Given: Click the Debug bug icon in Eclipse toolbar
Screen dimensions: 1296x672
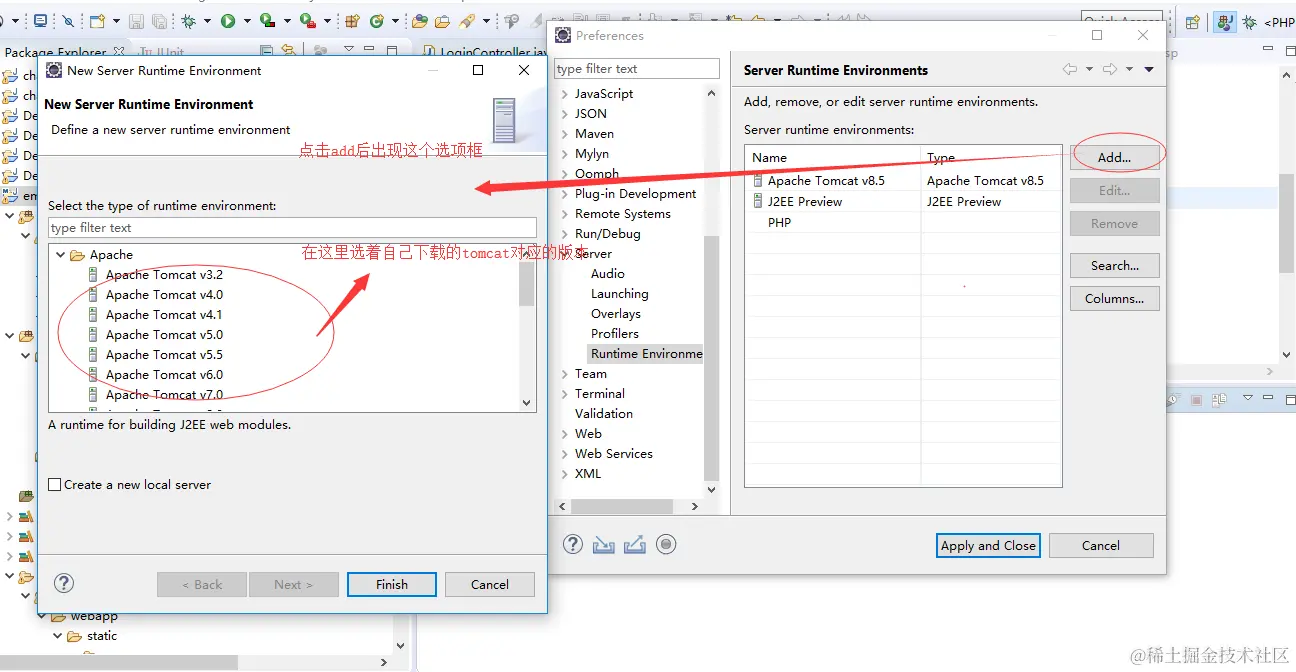Looking at the screenshot, I should (x=189, y=20).
